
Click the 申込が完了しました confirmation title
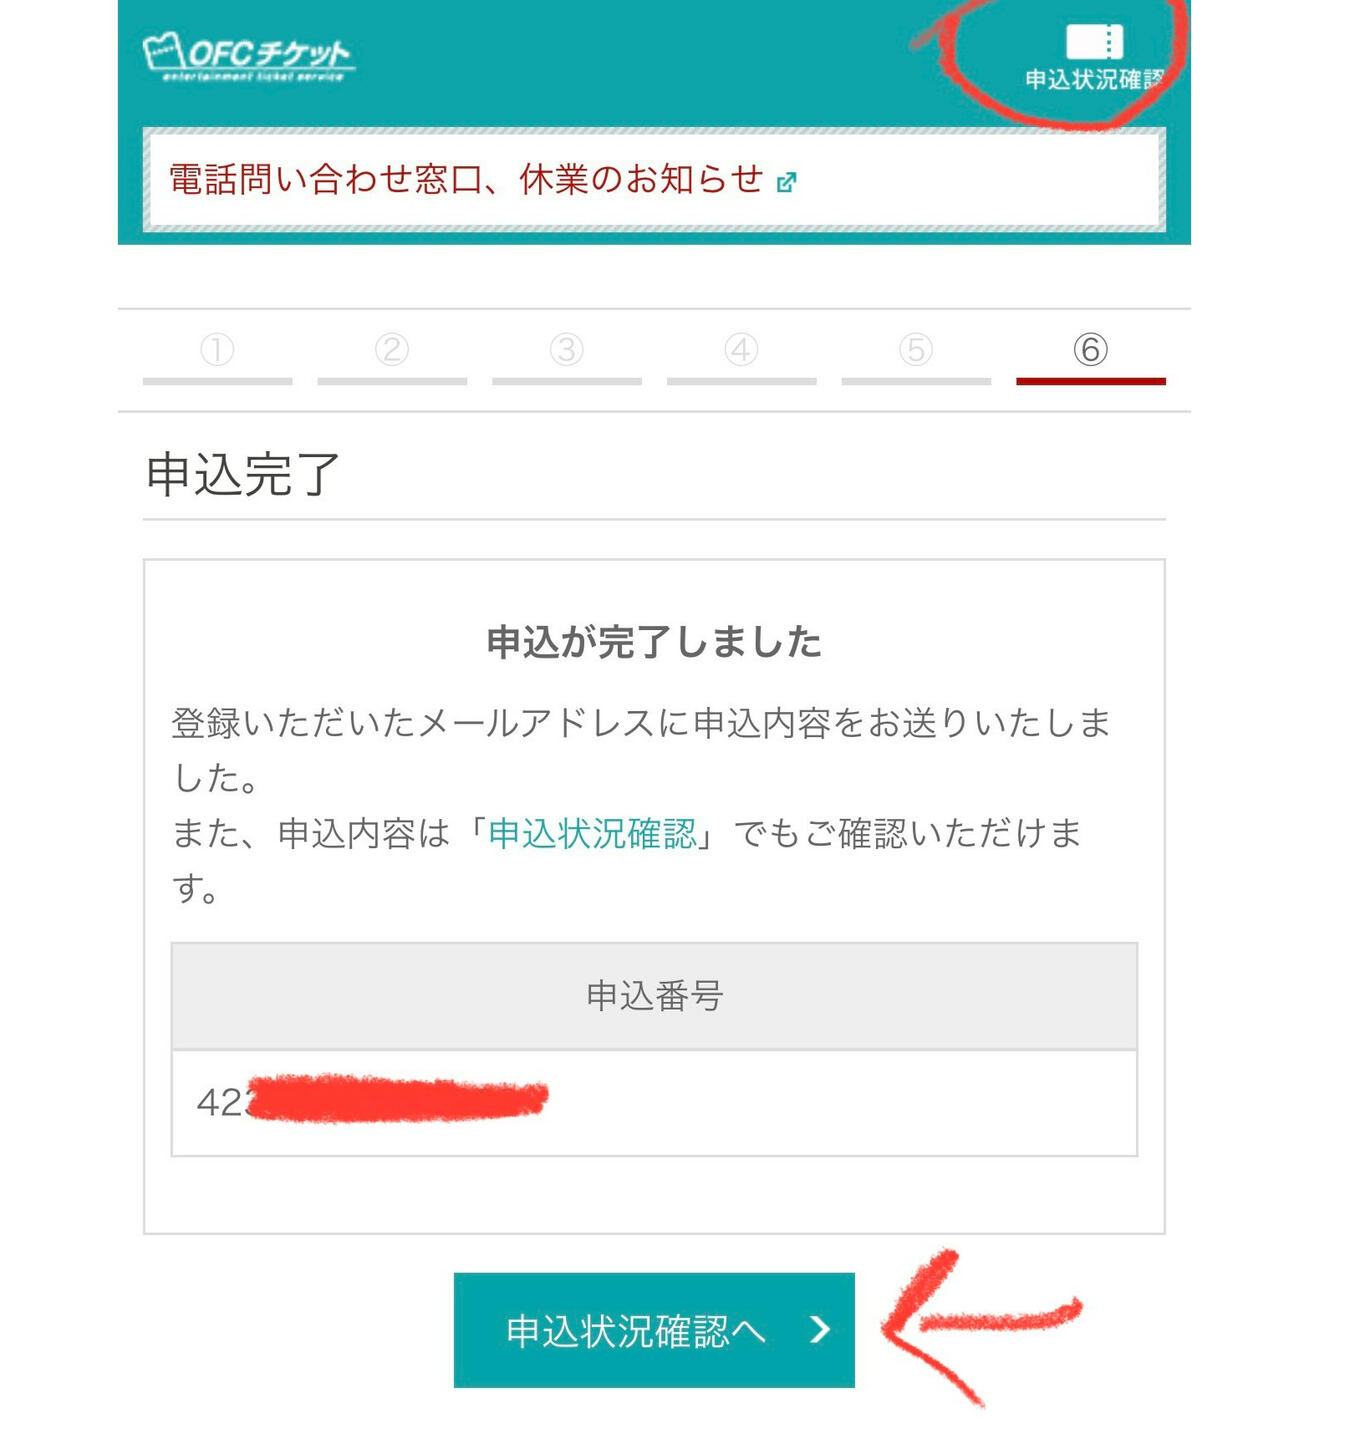point(654,642)
